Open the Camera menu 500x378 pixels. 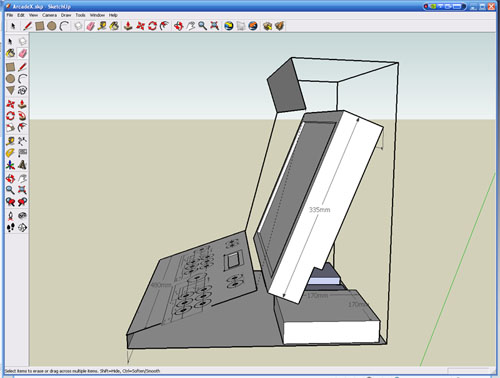[x=49, y=15]
